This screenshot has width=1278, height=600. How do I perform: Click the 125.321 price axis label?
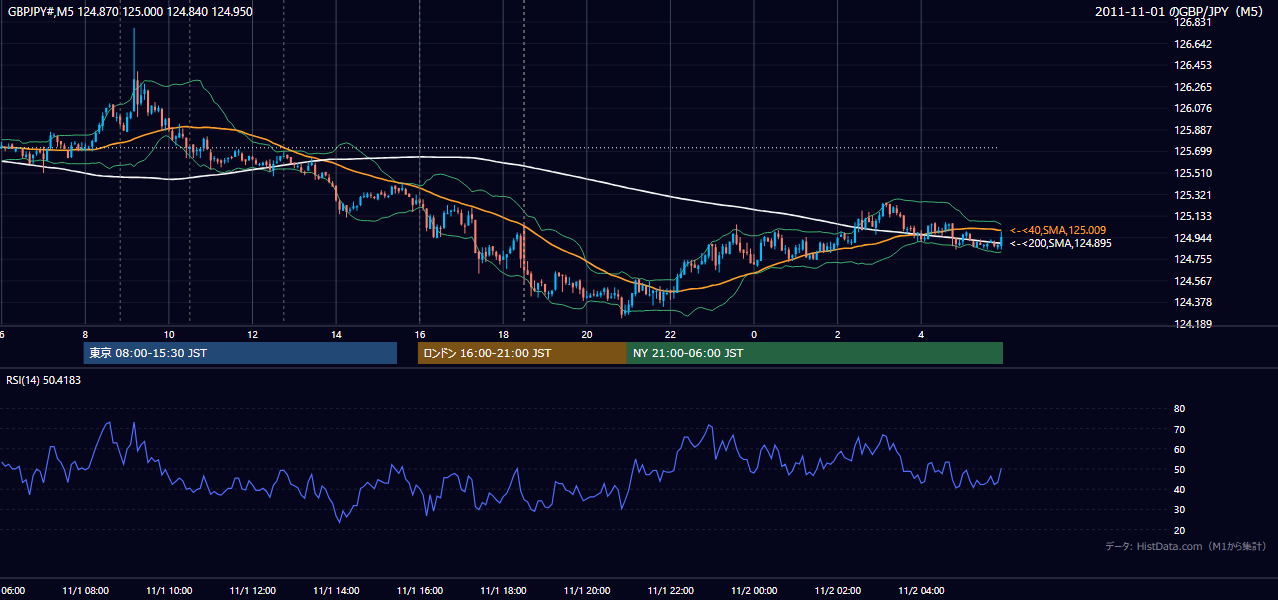1194,195
